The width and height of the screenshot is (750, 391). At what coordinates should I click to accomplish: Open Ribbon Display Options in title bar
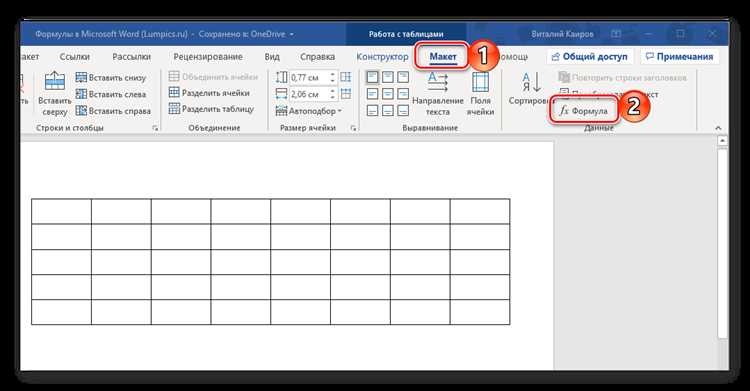coord(616,34)
